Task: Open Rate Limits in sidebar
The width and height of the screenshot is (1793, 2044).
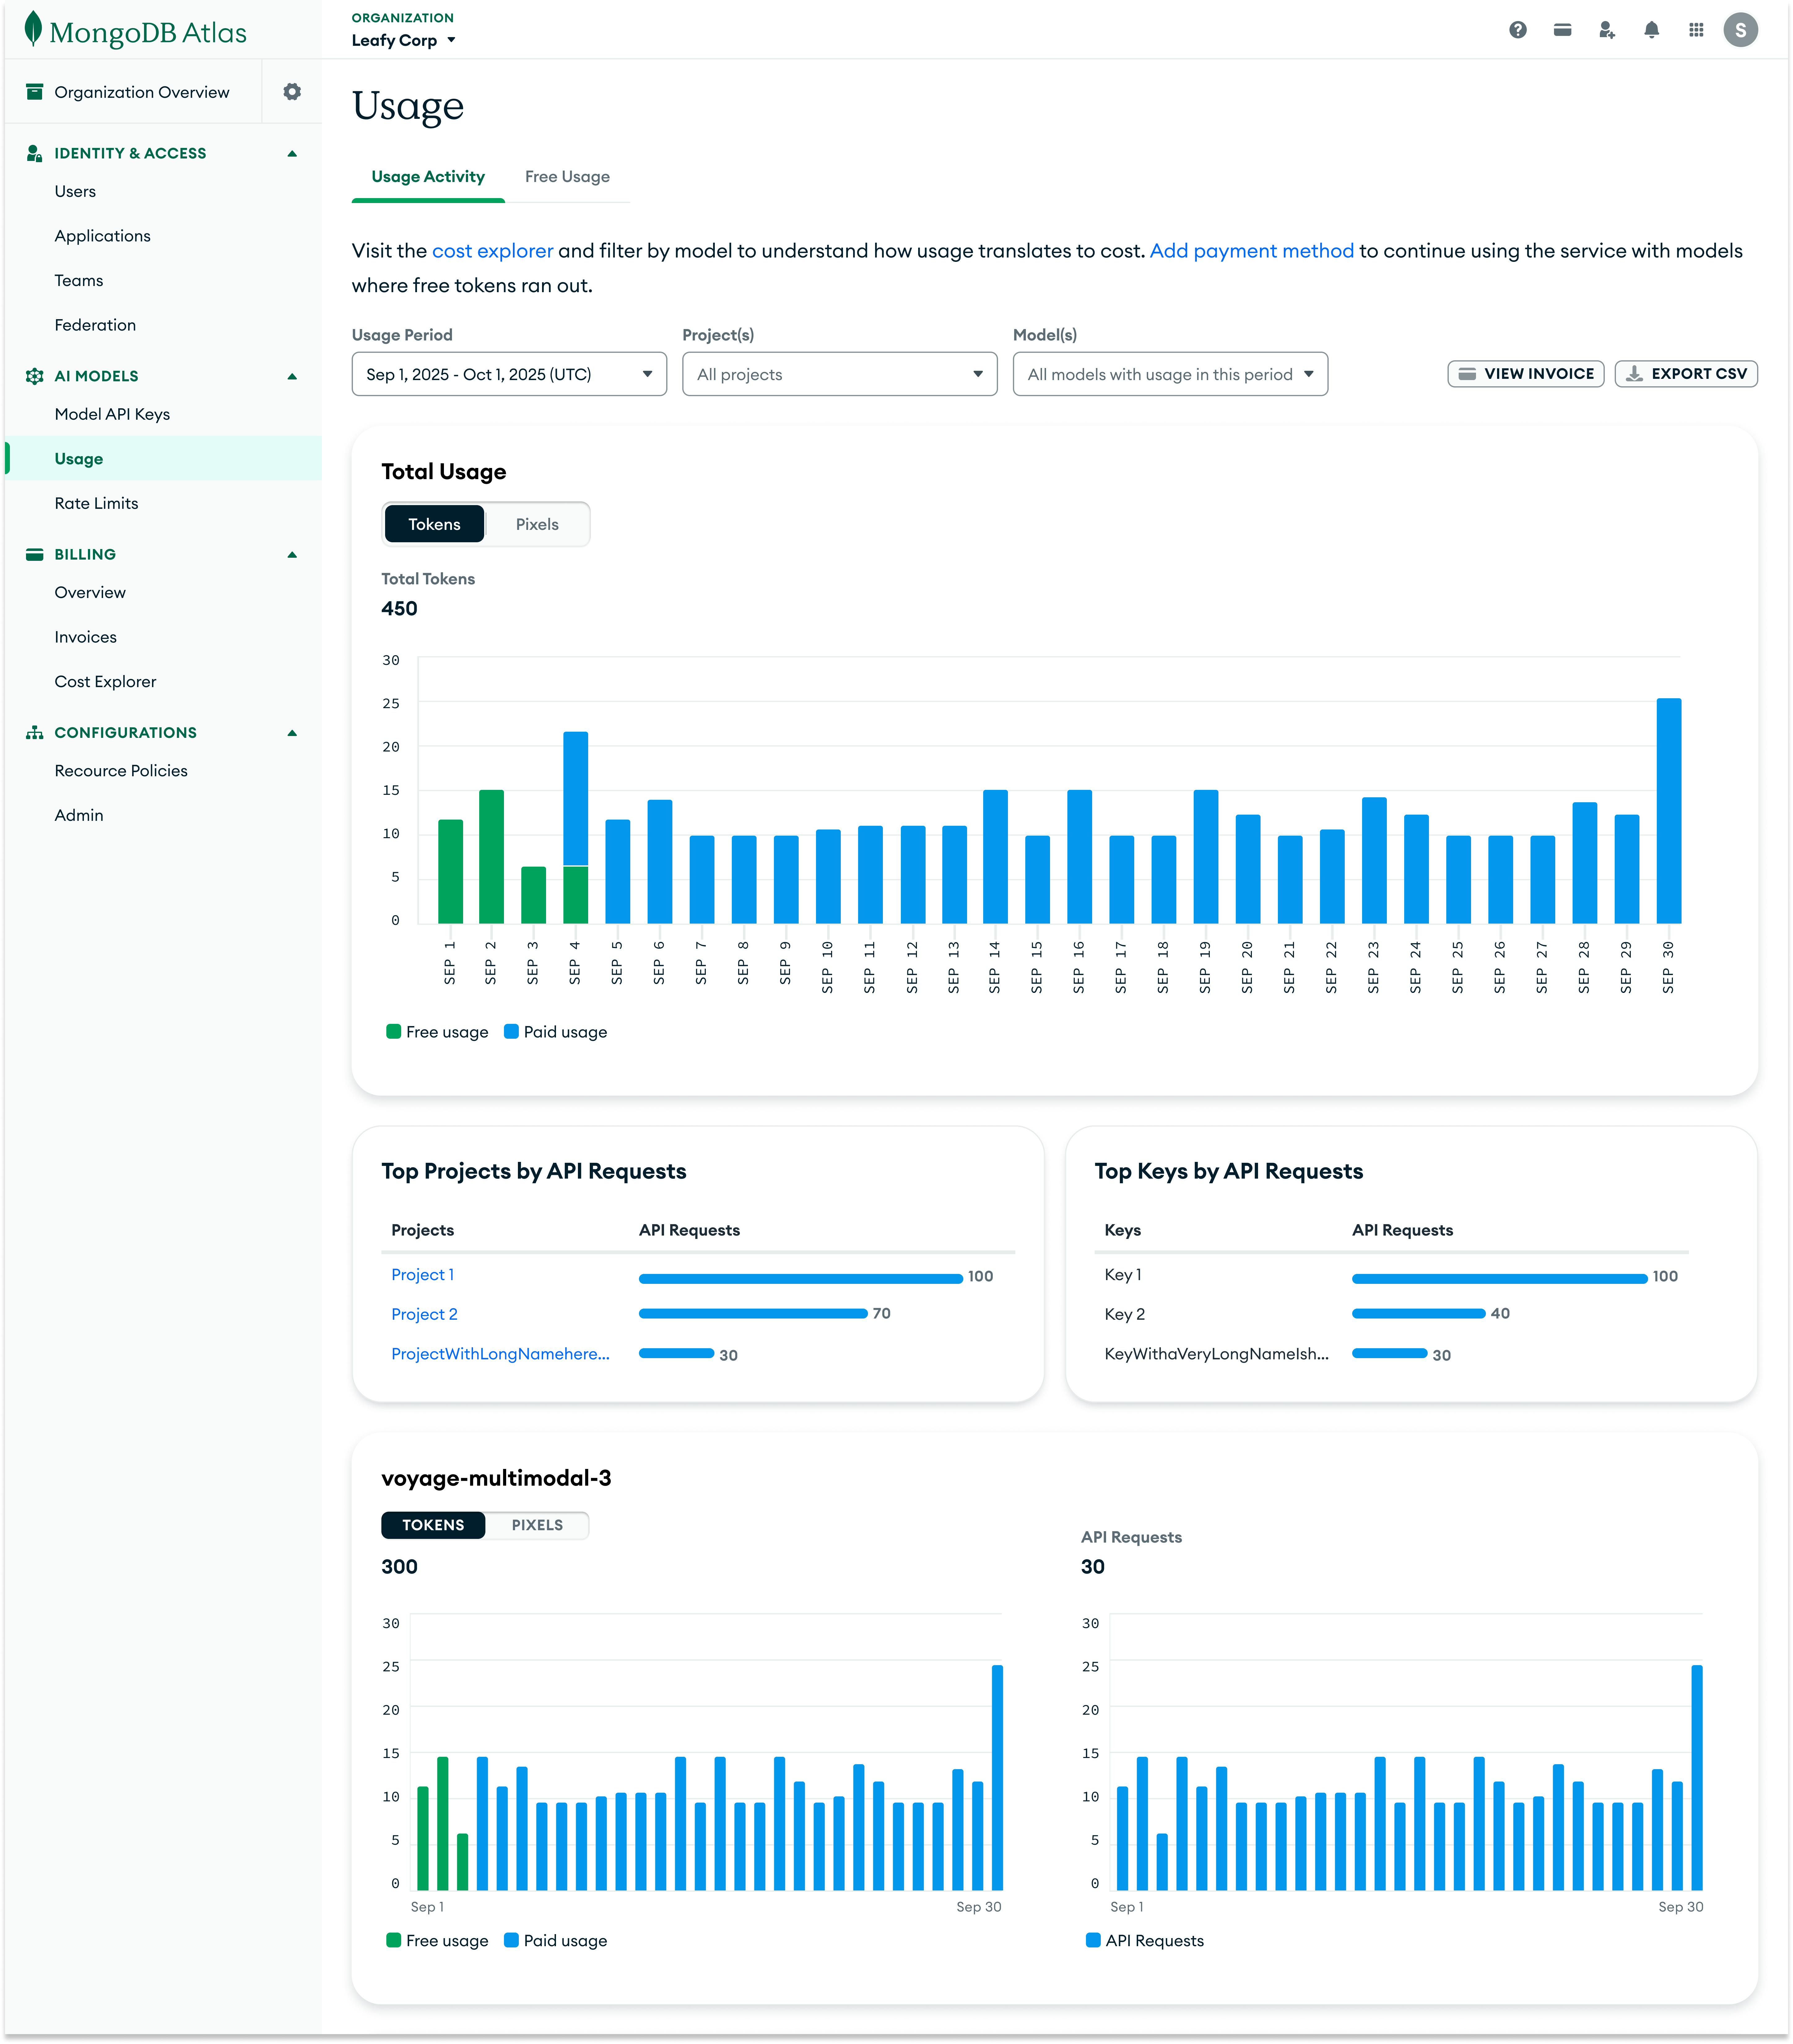Action: (x=96, y=503)
